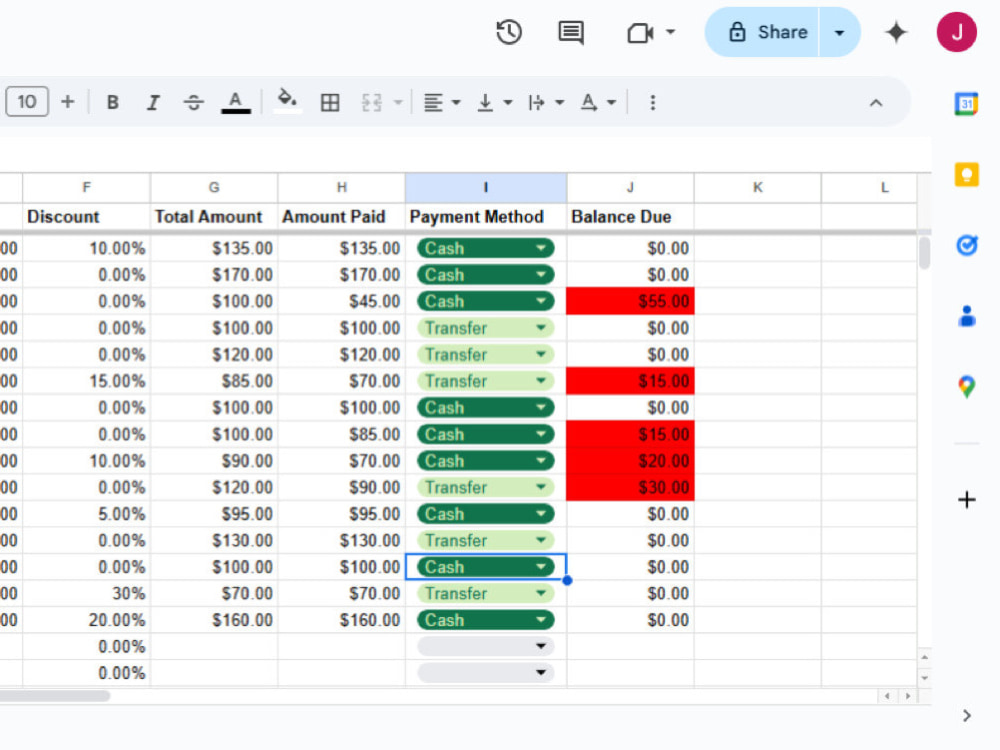Select column K header
This screenshot has height=750, width=1000.
(758, 188)
